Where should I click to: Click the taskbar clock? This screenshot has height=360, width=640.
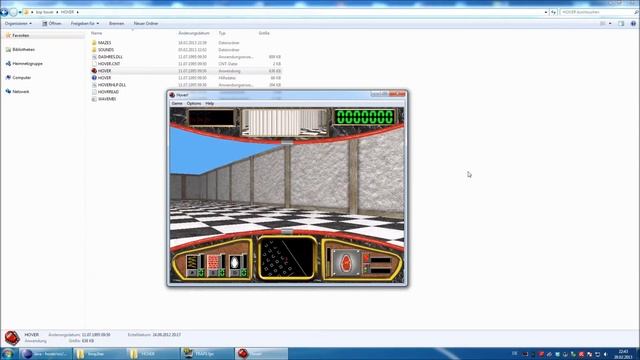pyautogui.click(x=623, y=354)
